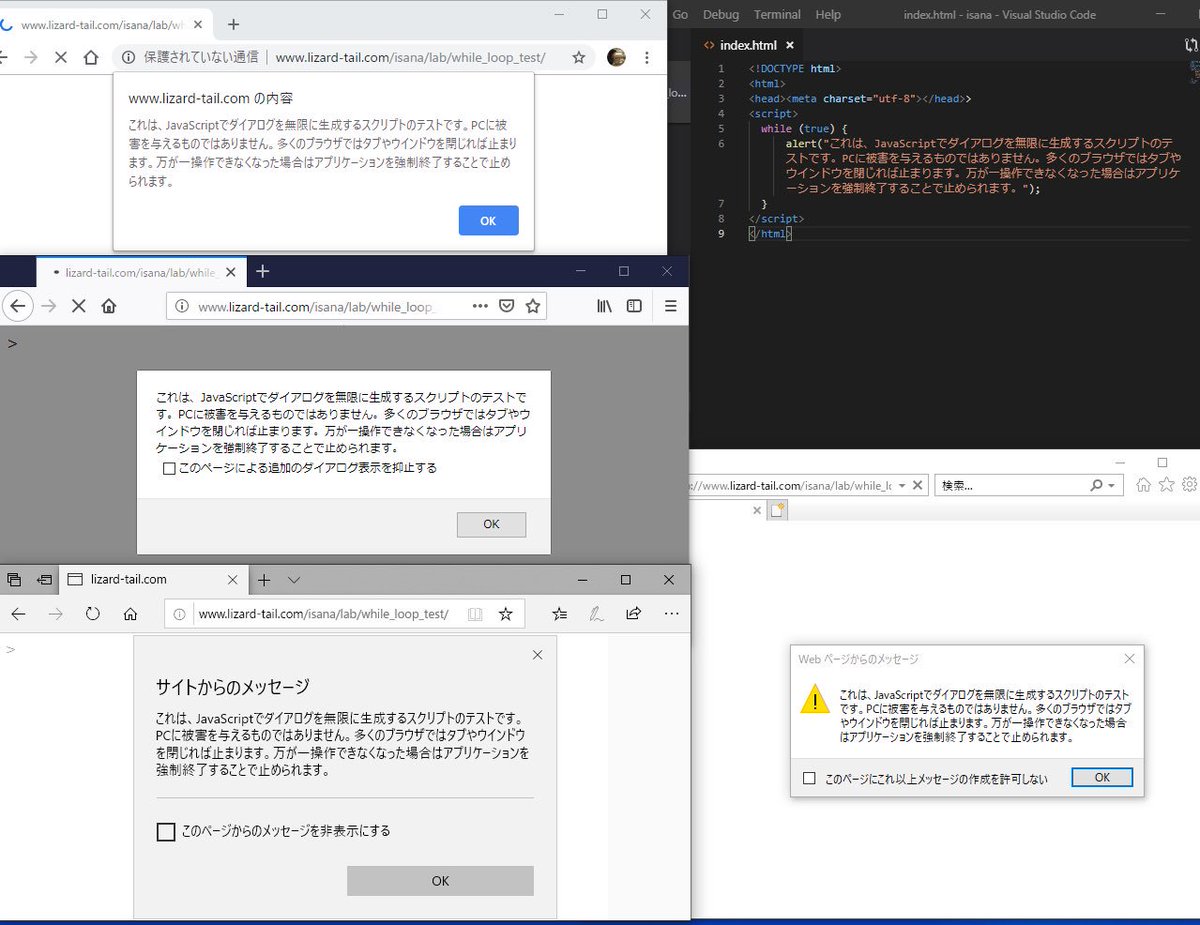
Task: Open the Firefox Library icon
Action: pyautogui.click(x=604, y=306)
